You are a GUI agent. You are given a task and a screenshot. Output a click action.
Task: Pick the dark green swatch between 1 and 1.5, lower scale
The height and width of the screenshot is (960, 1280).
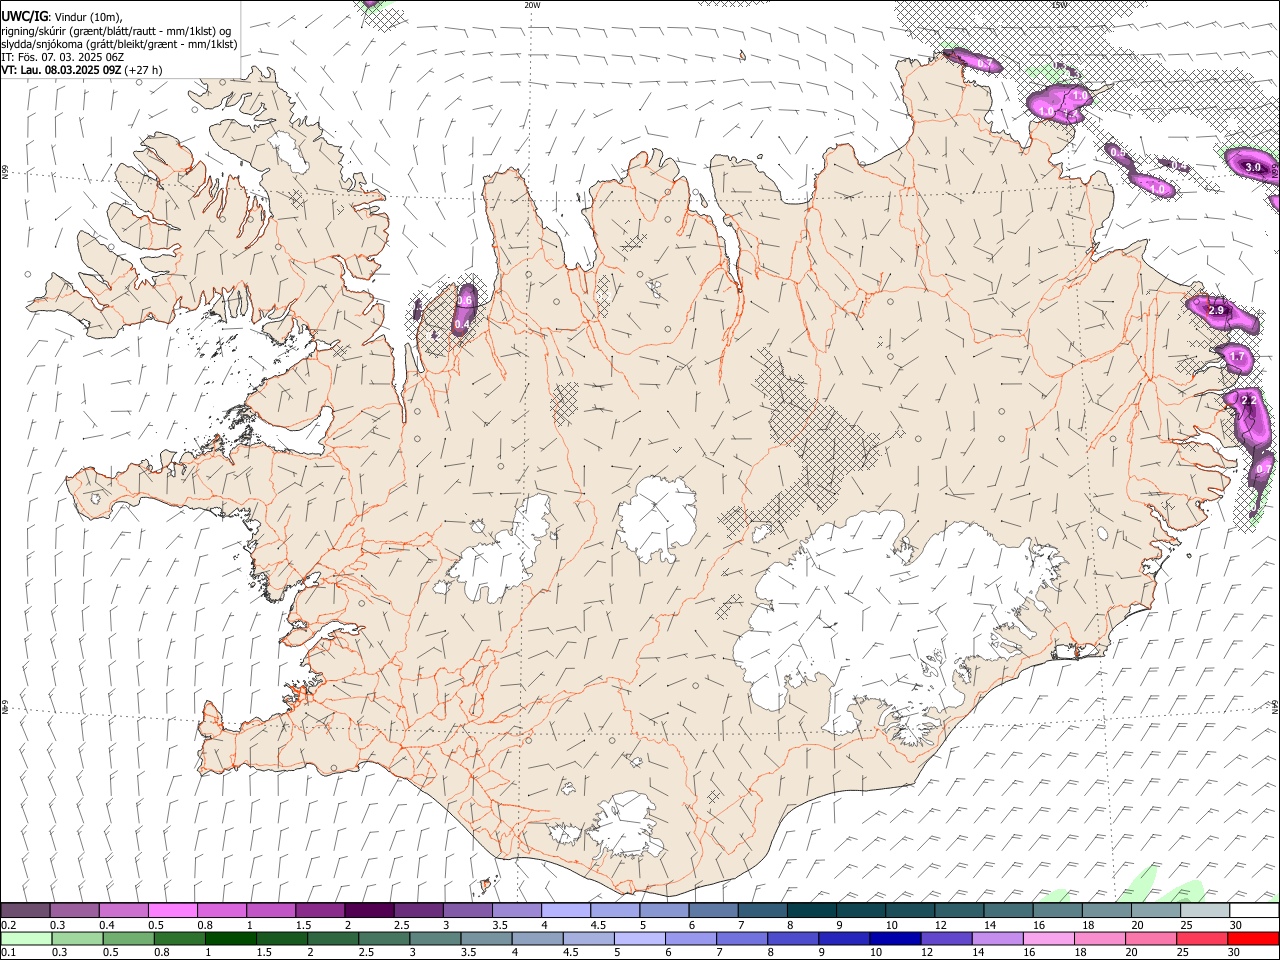pos(231,939)
